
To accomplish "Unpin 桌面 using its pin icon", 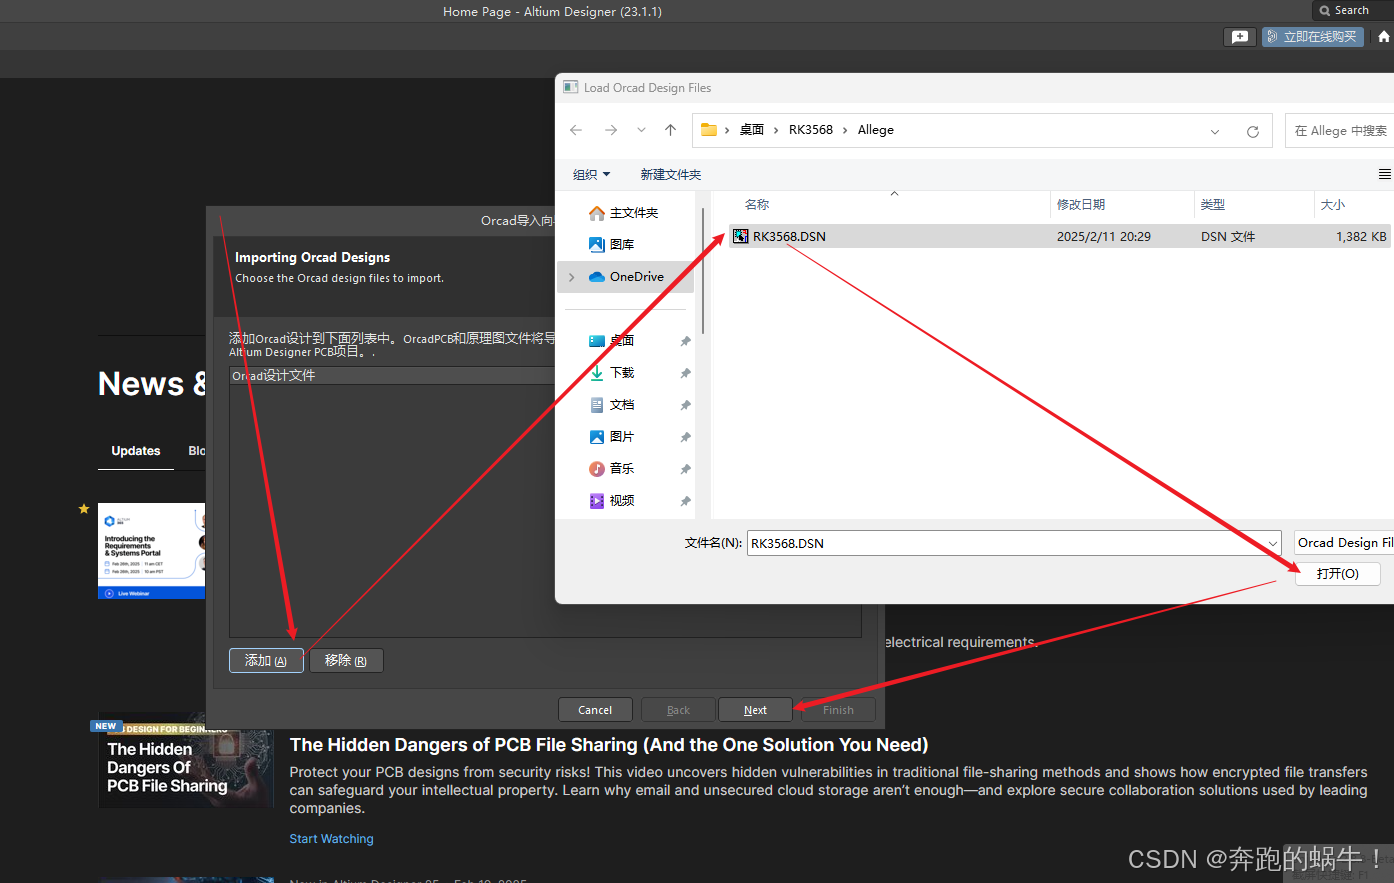I will pyautogui.click(x=685, y=342).
